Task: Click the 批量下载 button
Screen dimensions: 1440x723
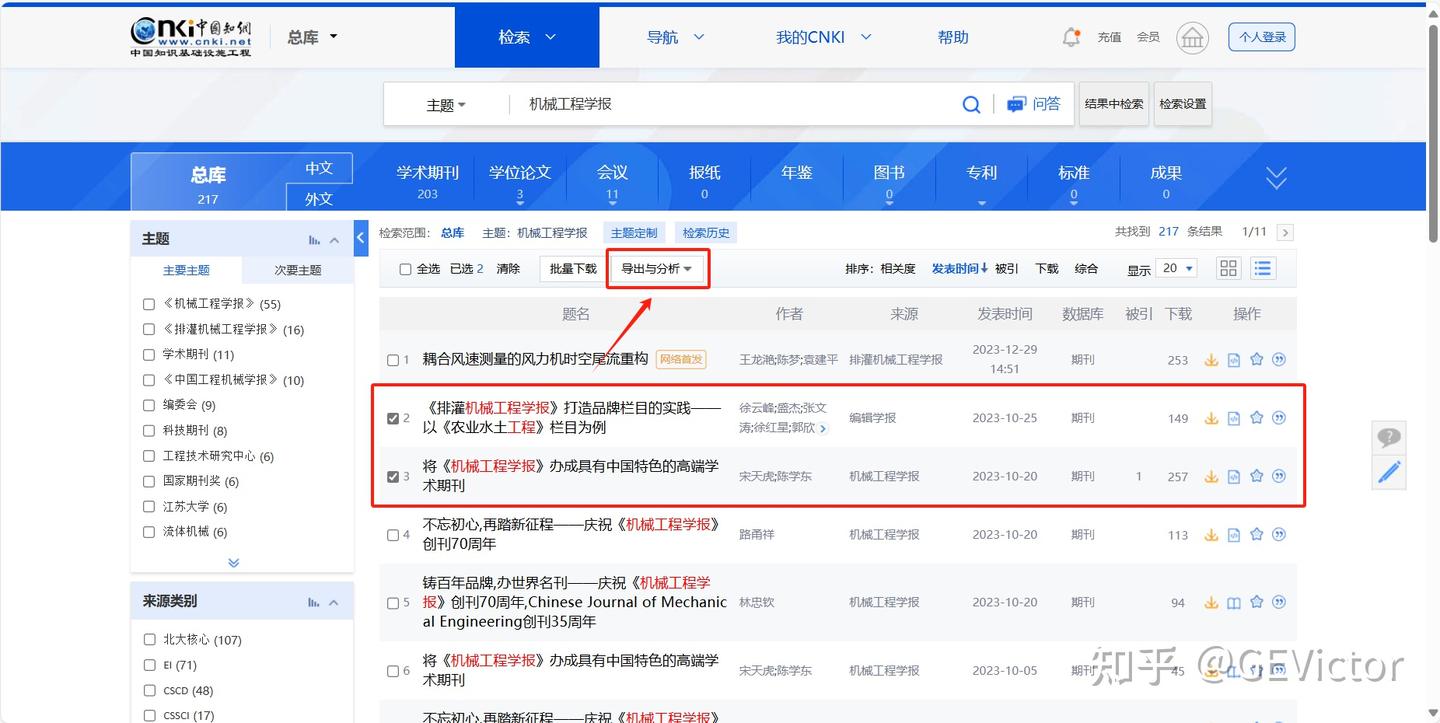Action: coord(573,269)
